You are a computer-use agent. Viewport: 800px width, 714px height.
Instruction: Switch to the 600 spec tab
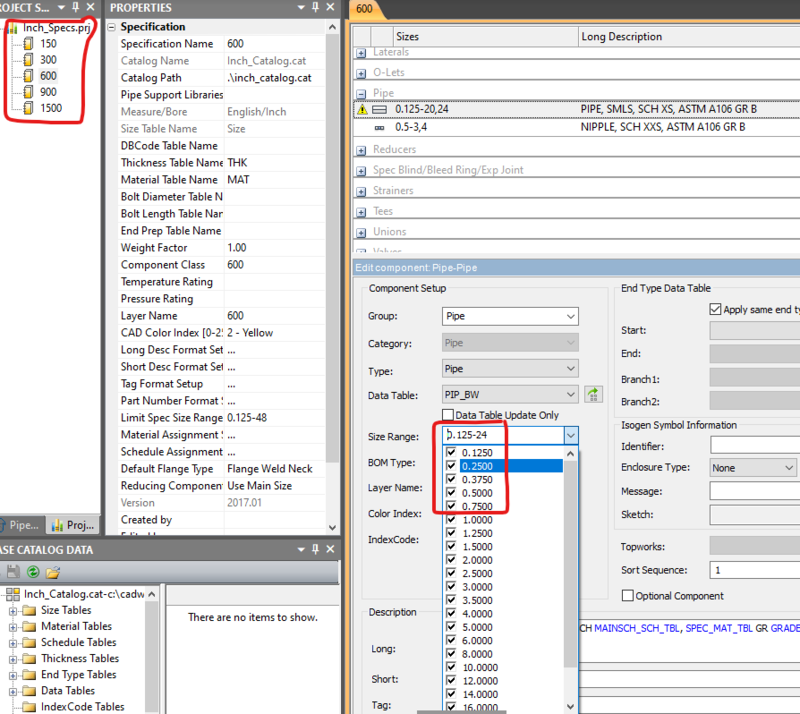pos(364,9)
